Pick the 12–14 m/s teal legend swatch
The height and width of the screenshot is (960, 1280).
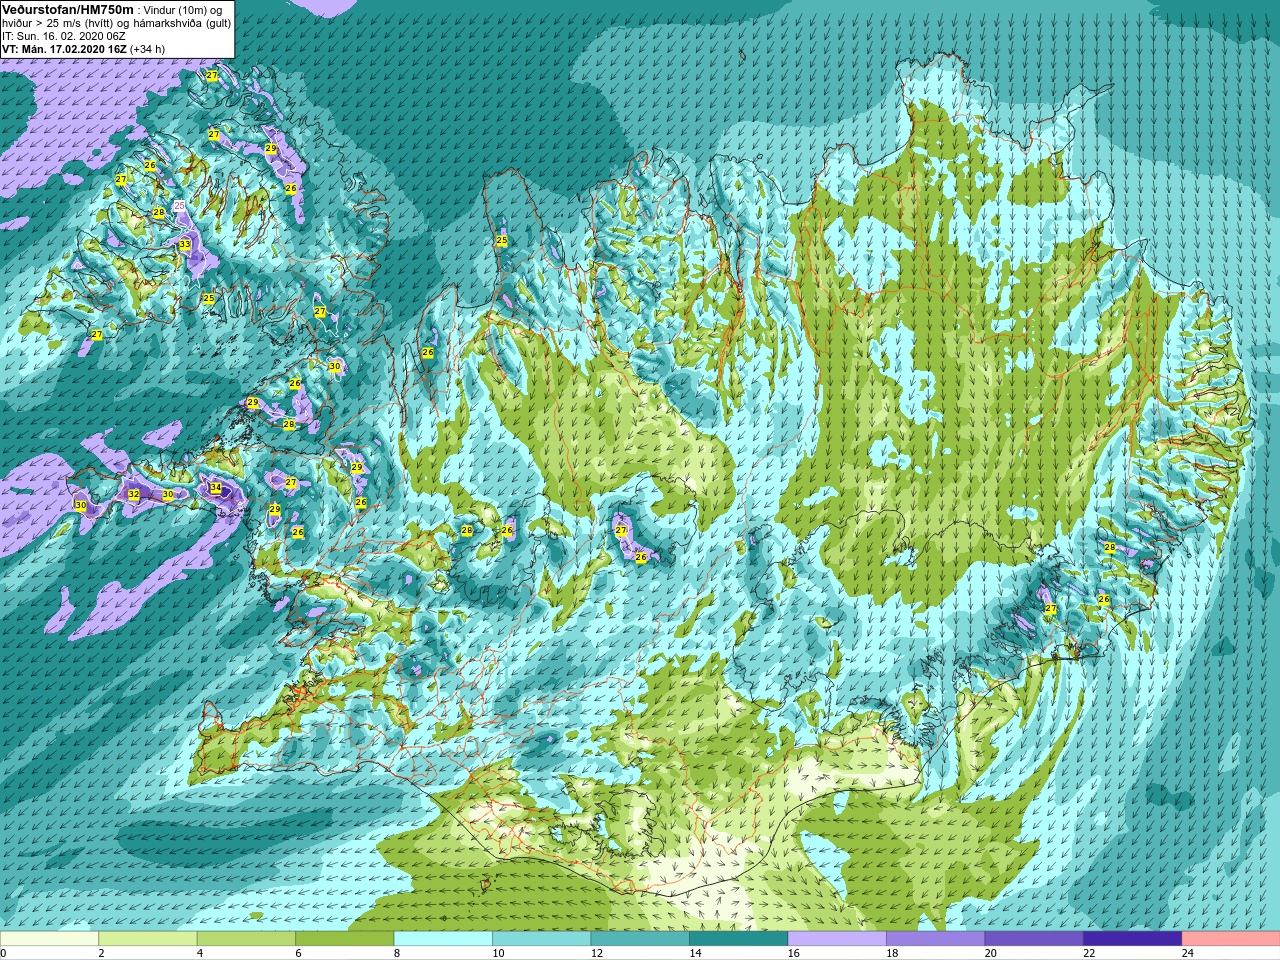pyautogui.click(x=640, y=939)
